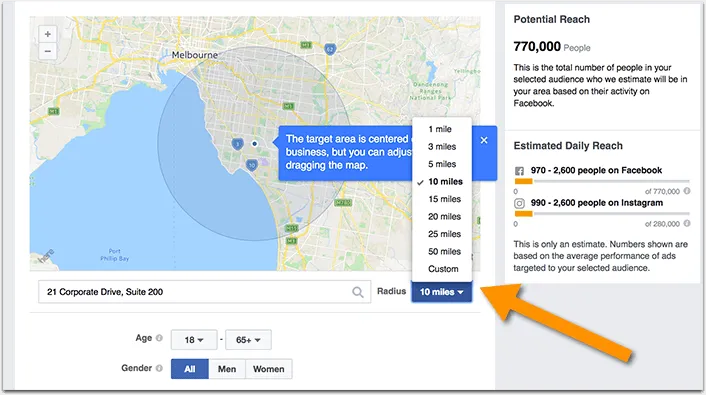The width and height of the screenshot is (706, 395).
Task: Zoom out the map with minus button
Action: coord(47,51)
